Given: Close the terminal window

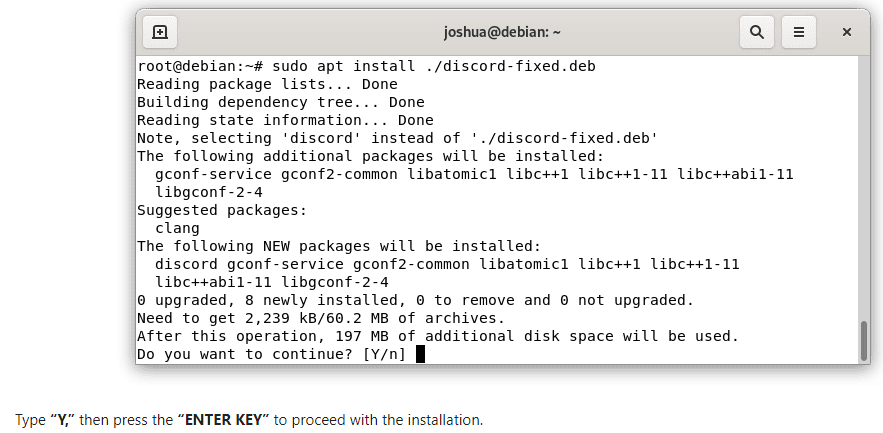Looking at the screenshot, I should (846, 32).
